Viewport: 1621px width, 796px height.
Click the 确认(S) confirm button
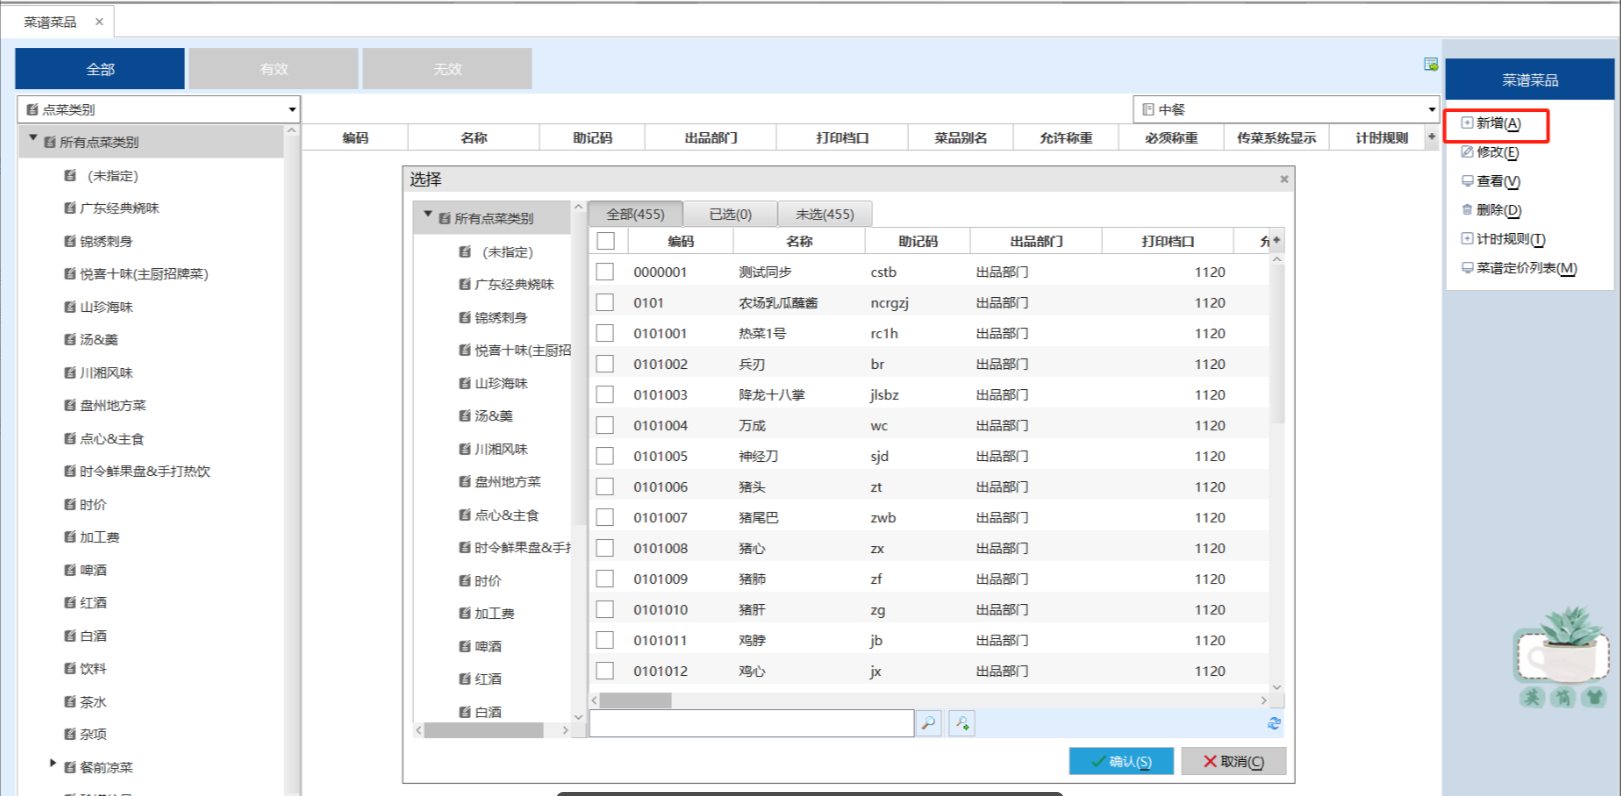coord(1121,761)
